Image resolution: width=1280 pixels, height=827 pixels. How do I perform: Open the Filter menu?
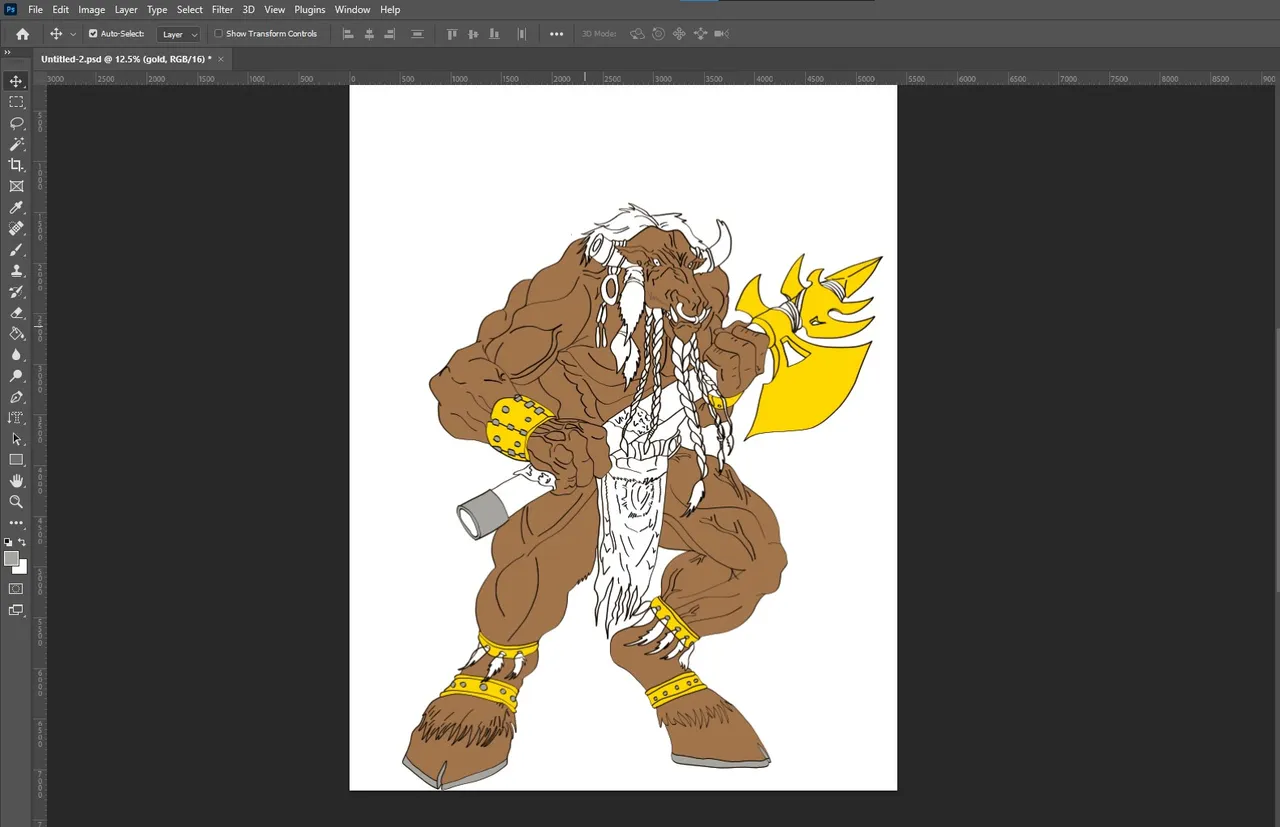click(222, 10)
